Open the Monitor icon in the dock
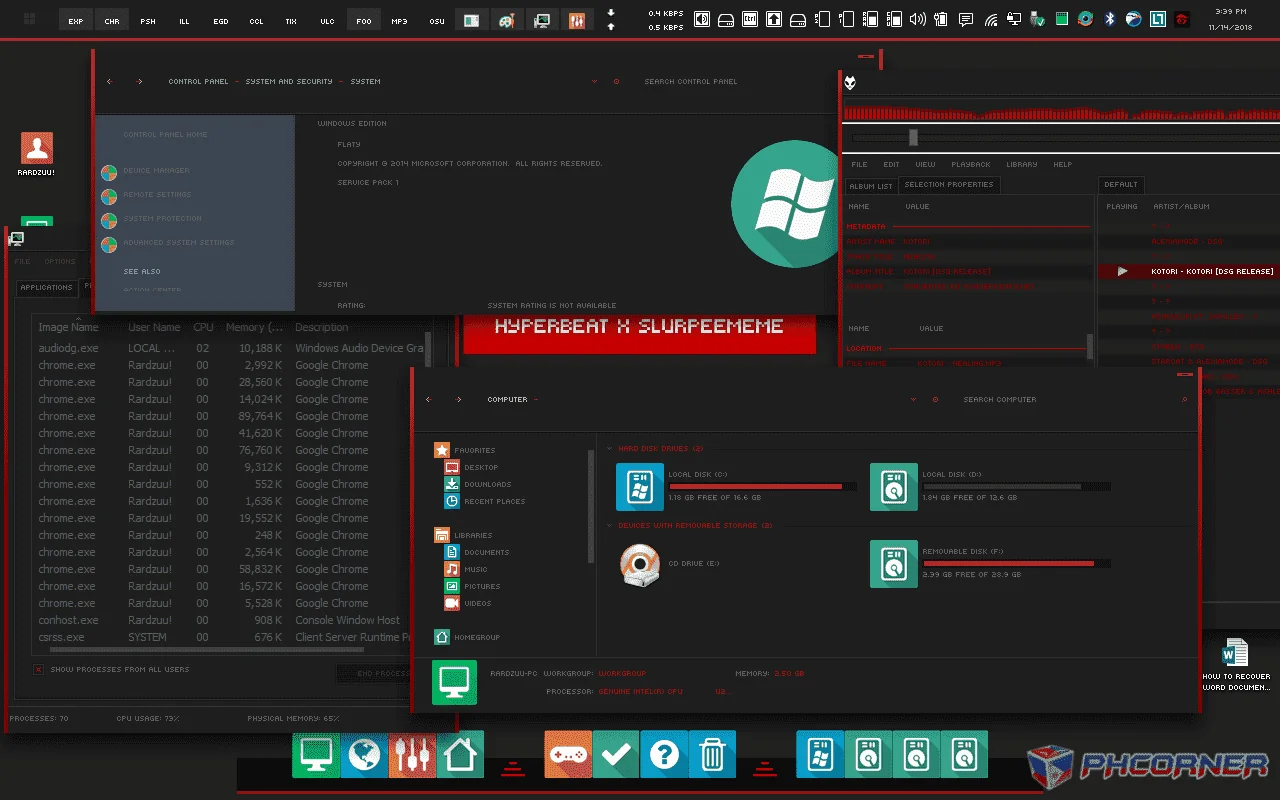This screenshot has width=1280, height=800. [x=316, y=754]
